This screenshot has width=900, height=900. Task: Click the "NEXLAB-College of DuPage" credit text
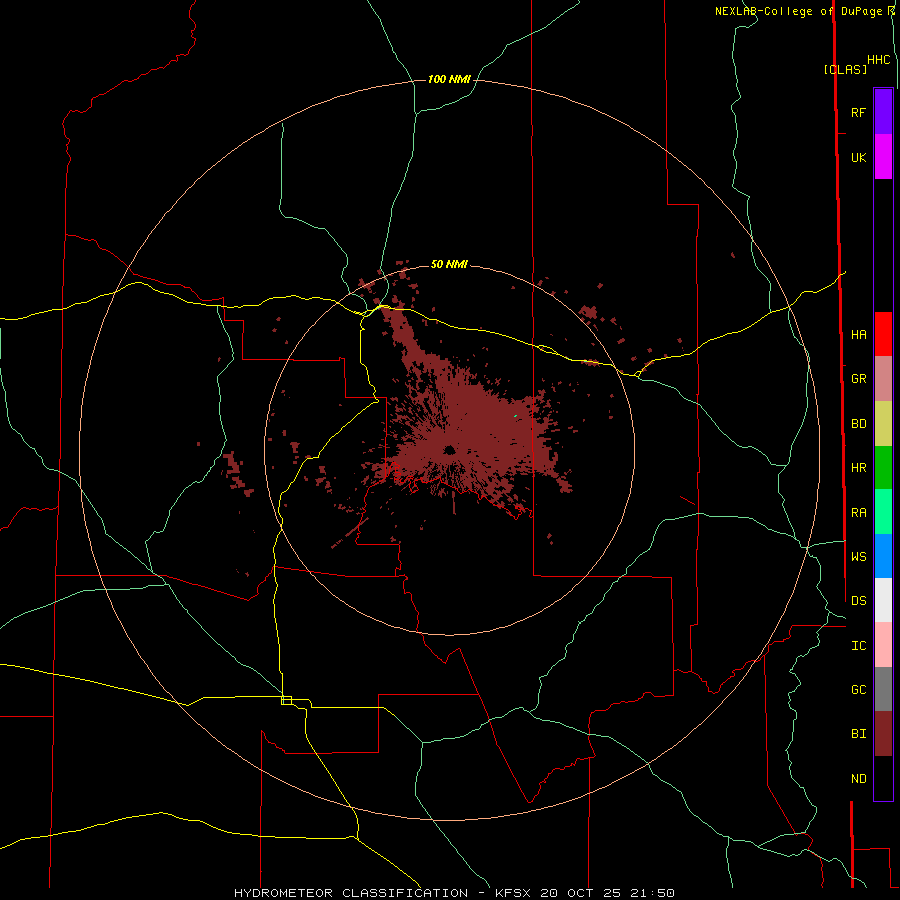click(x=798, y=11)
